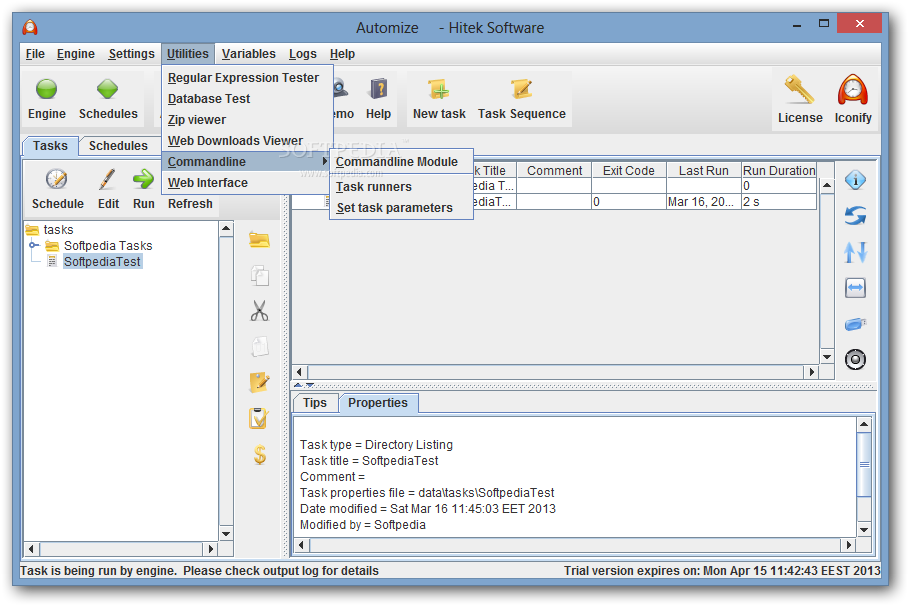Select Task runners submenu item
This screenshot has width=909, height=606.
pos(401,187)
